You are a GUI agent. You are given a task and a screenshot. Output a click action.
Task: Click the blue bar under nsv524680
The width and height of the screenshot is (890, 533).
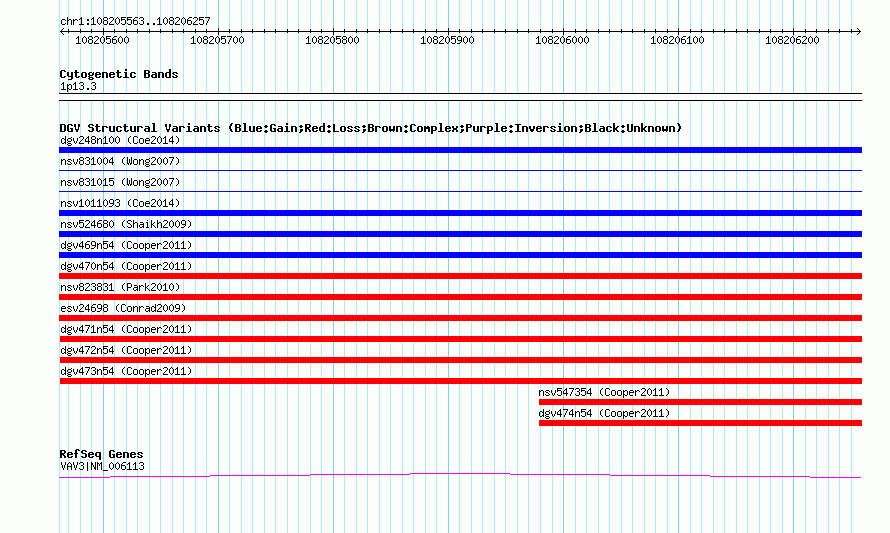[x=460, y=234]
